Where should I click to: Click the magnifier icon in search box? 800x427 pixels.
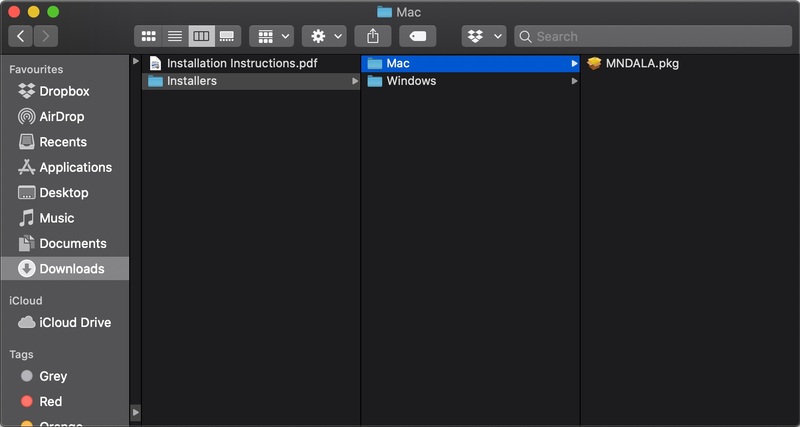[x=525, y=37]
